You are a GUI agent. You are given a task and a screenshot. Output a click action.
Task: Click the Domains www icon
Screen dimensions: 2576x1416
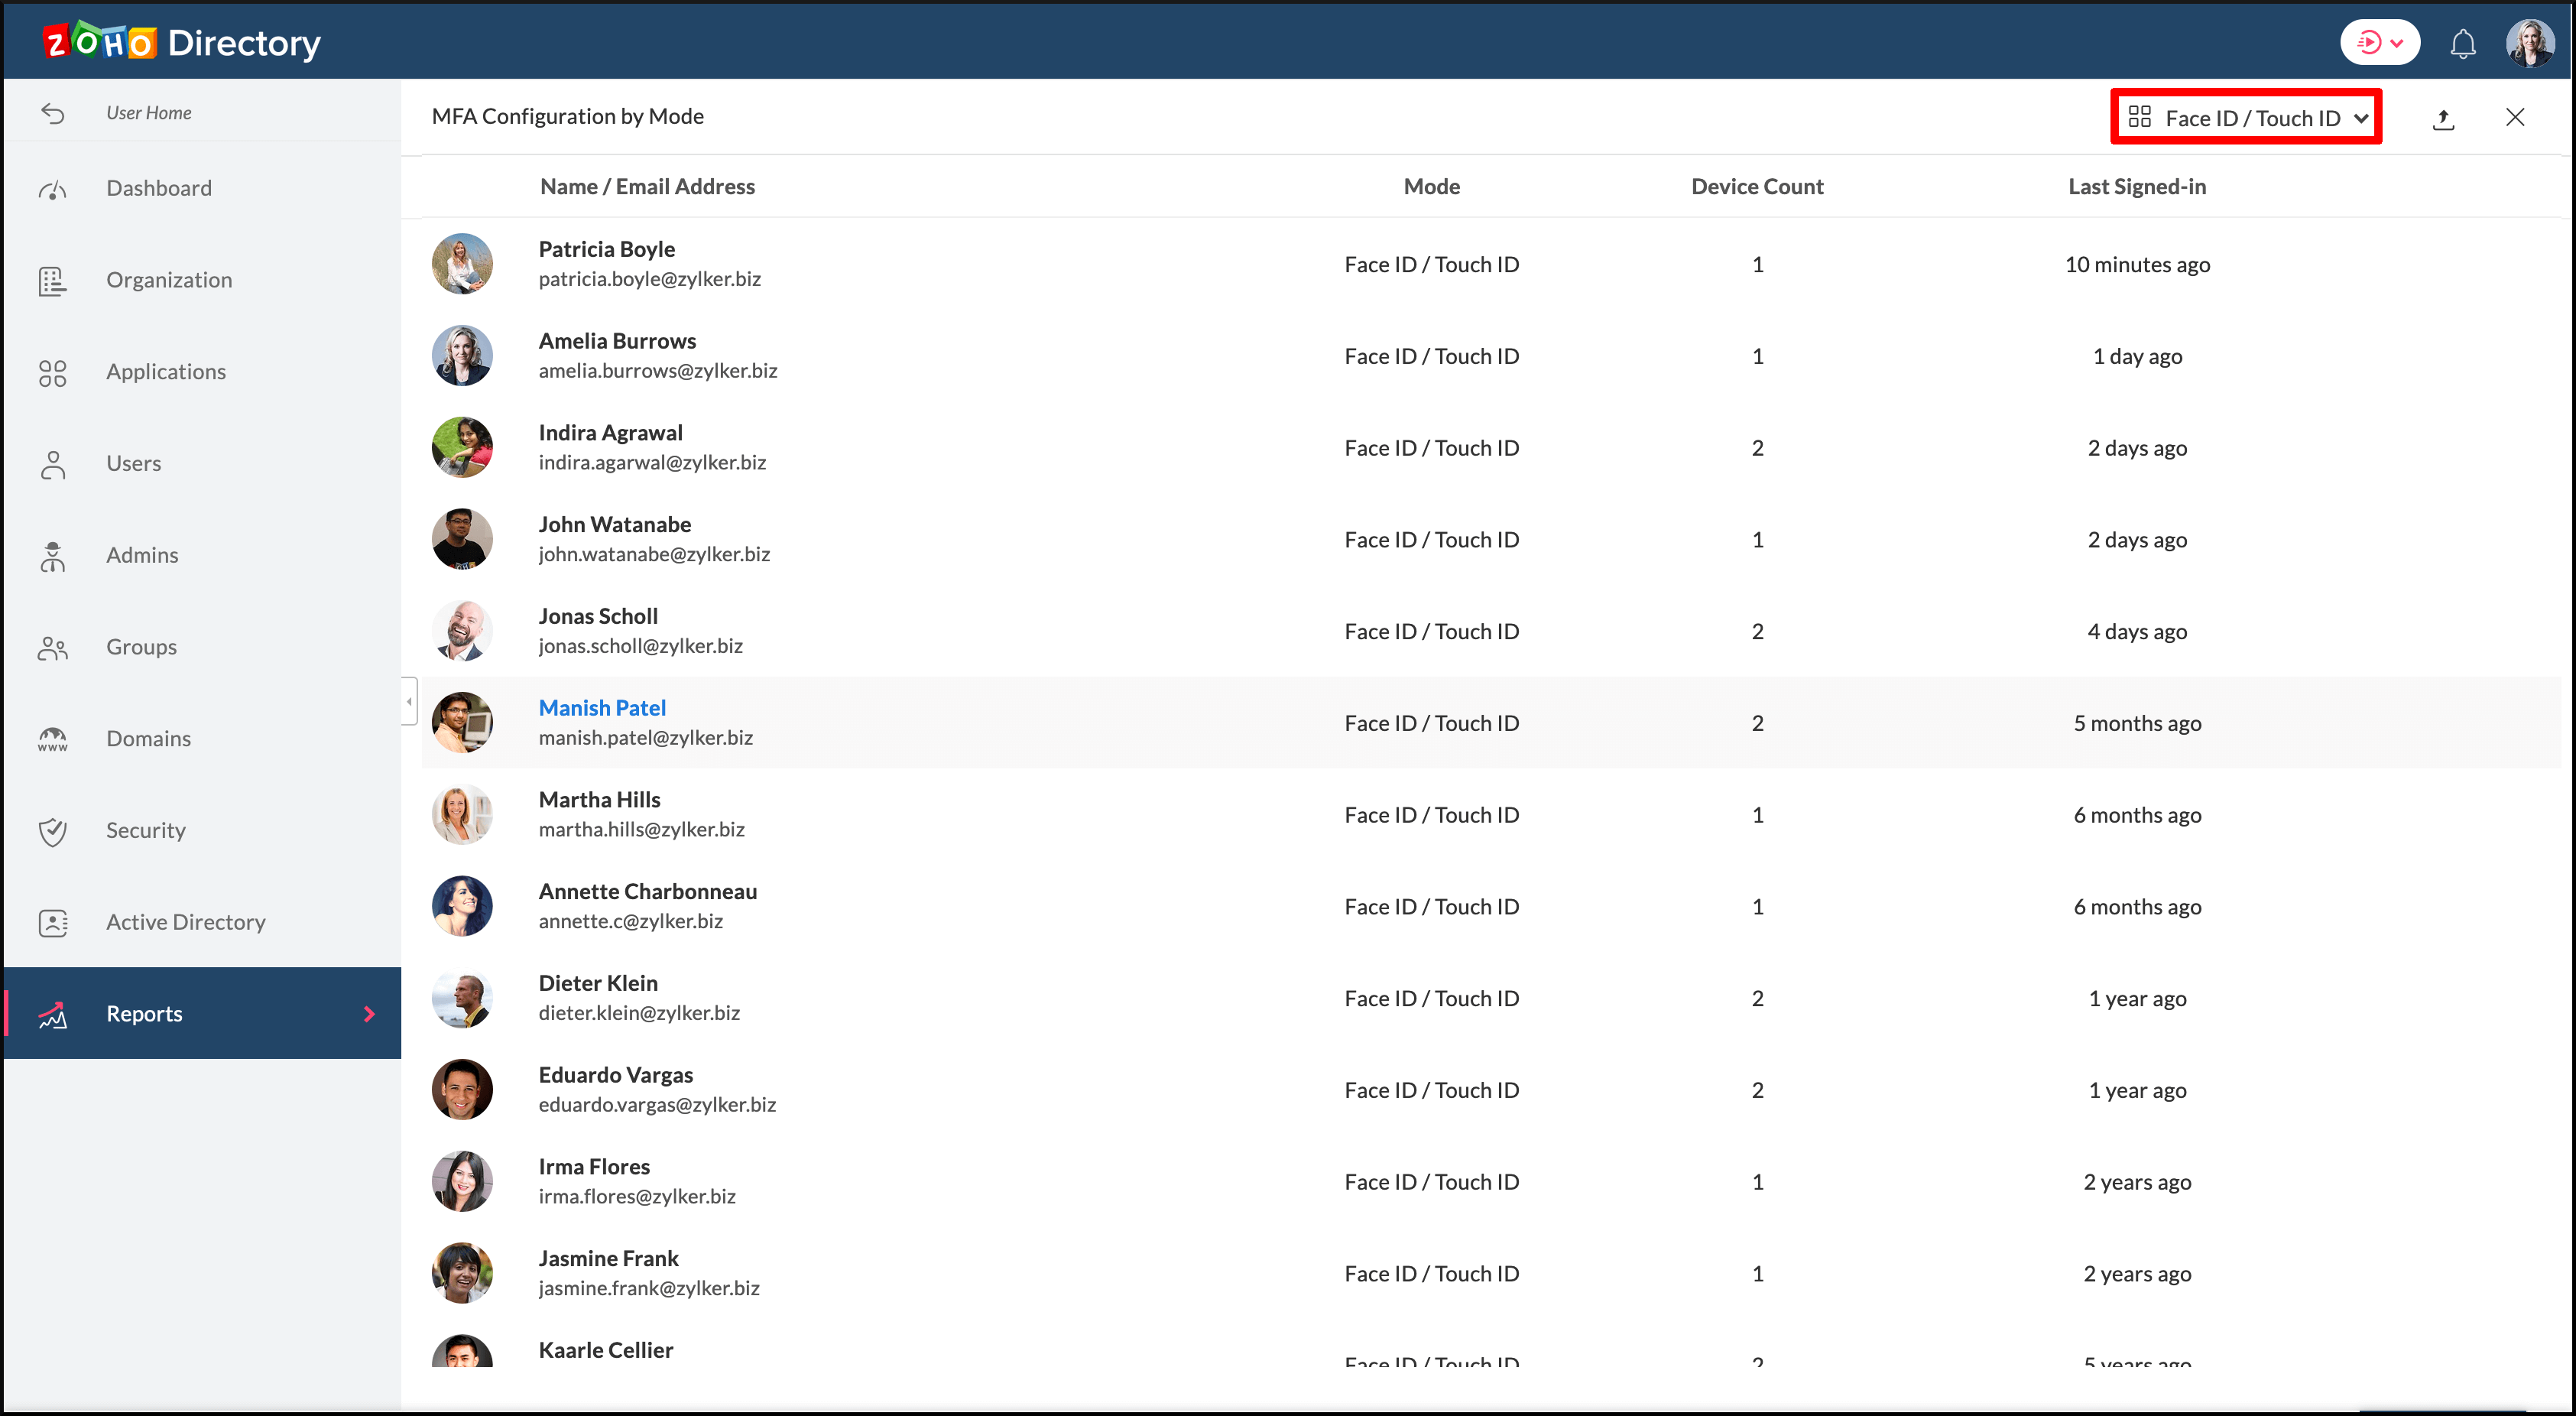pyautogui.click(x=53, y=739)
